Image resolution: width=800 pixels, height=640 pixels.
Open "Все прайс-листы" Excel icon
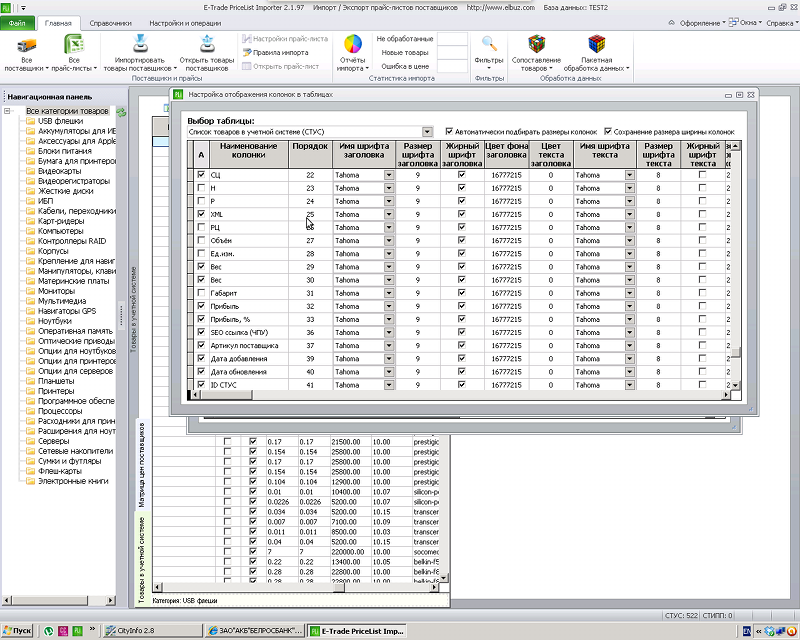pyautogui.click(x=74, y=44)
